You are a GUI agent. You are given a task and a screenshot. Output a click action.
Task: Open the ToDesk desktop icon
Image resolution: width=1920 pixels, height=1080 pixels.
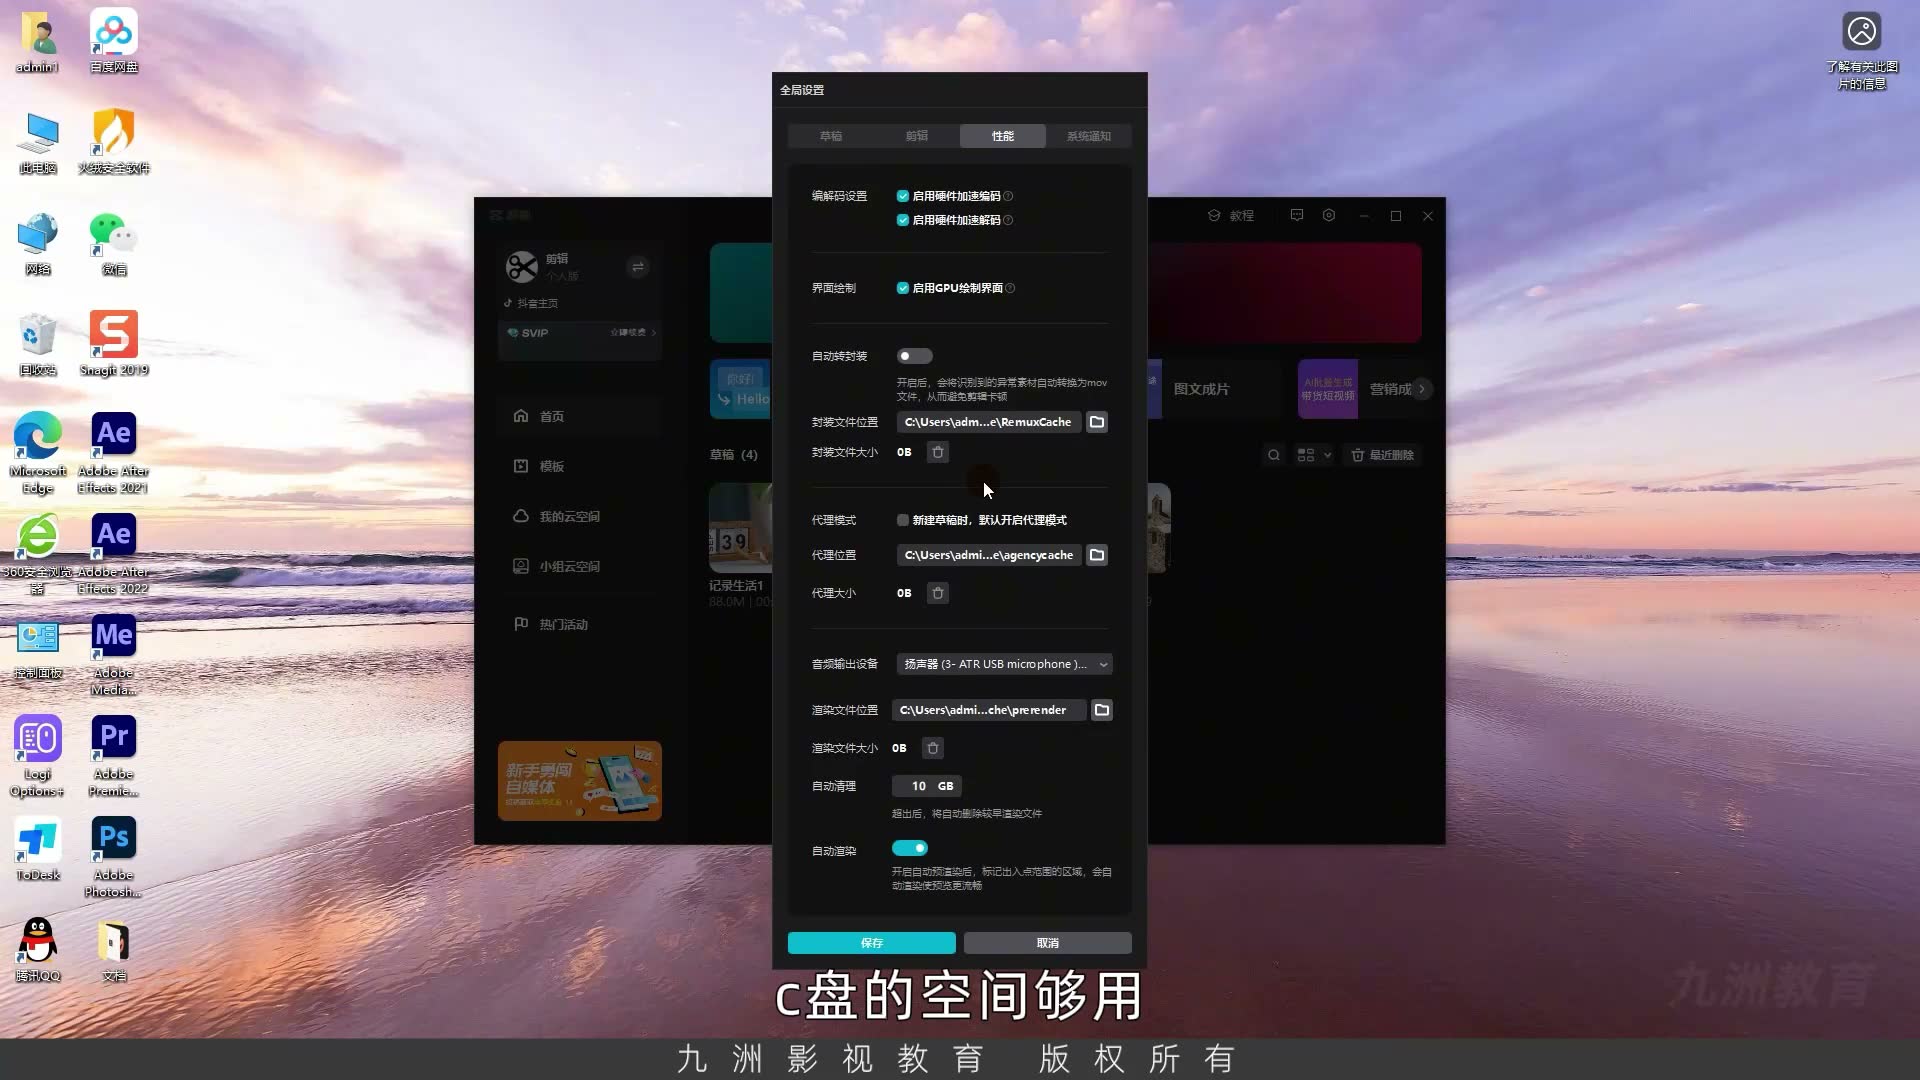point(38,849)
